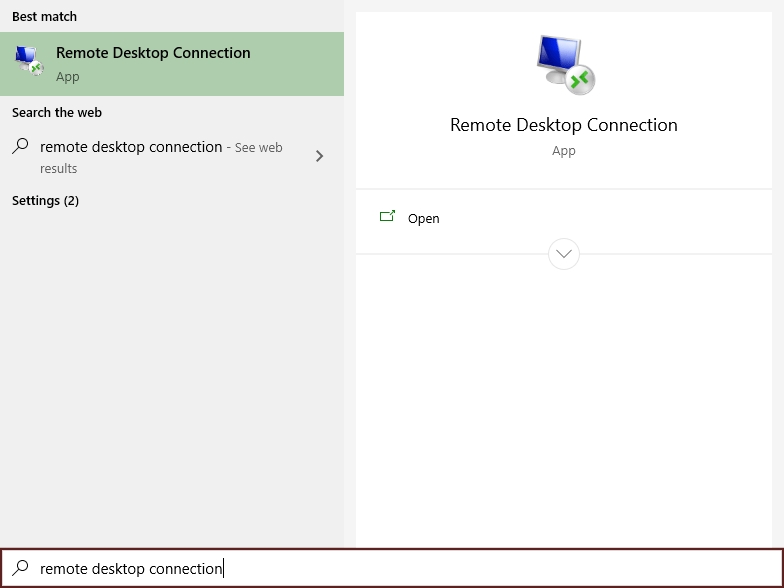The width and height of the screenshot is (784, 588).
Task: Click the 'App' subtitle in the Best match entry
Action: pos(67,77)
